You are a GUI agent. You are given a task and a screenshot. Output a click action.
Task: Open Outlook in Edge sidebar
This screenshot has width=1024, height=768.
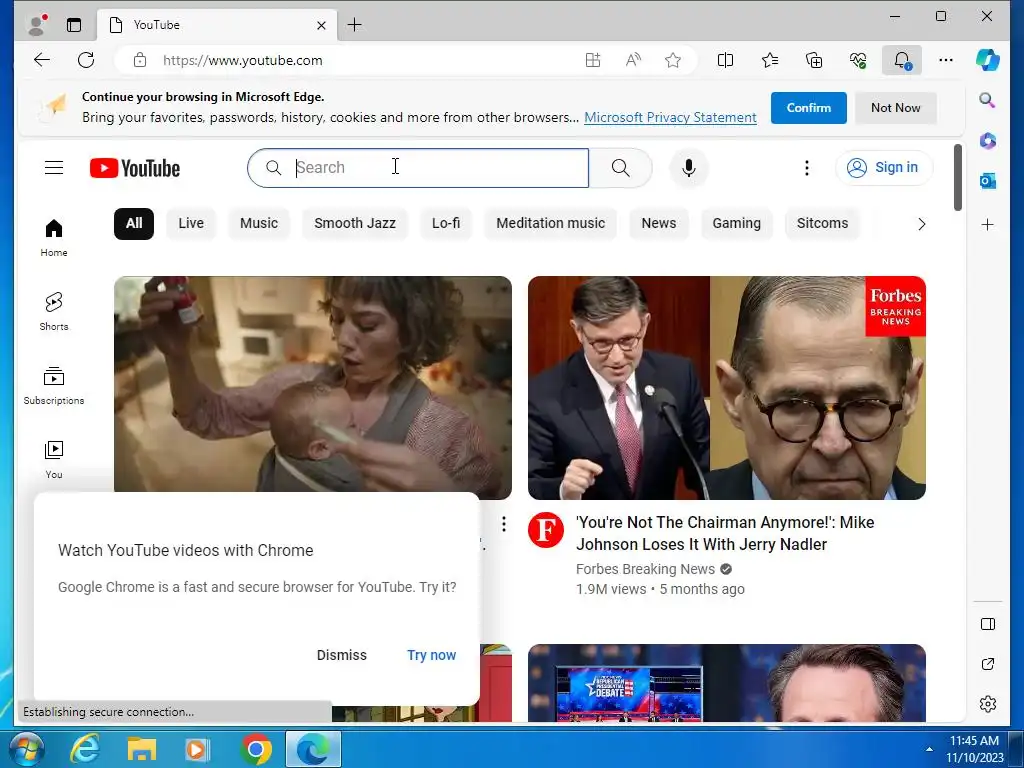(987, 181)
